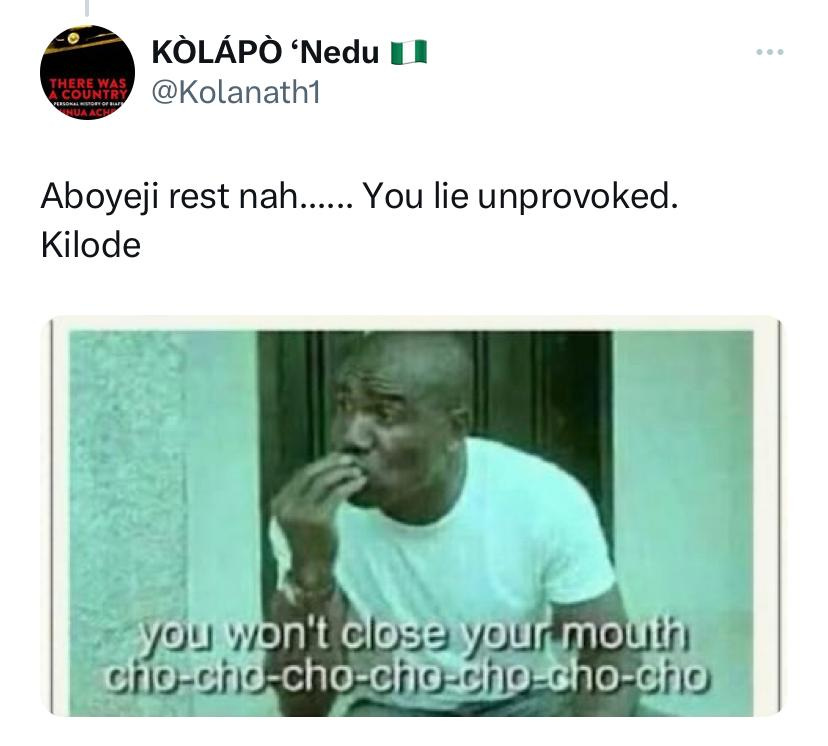Visit the @Kolanath1 handle
The width and height of the screenshot is (828, 746).
coord(236,92)
